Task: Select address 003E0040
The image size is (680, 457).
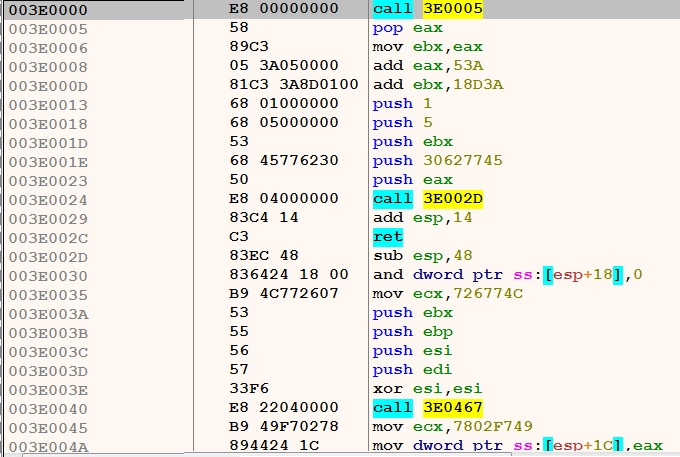Action: (x=48, y=409)
